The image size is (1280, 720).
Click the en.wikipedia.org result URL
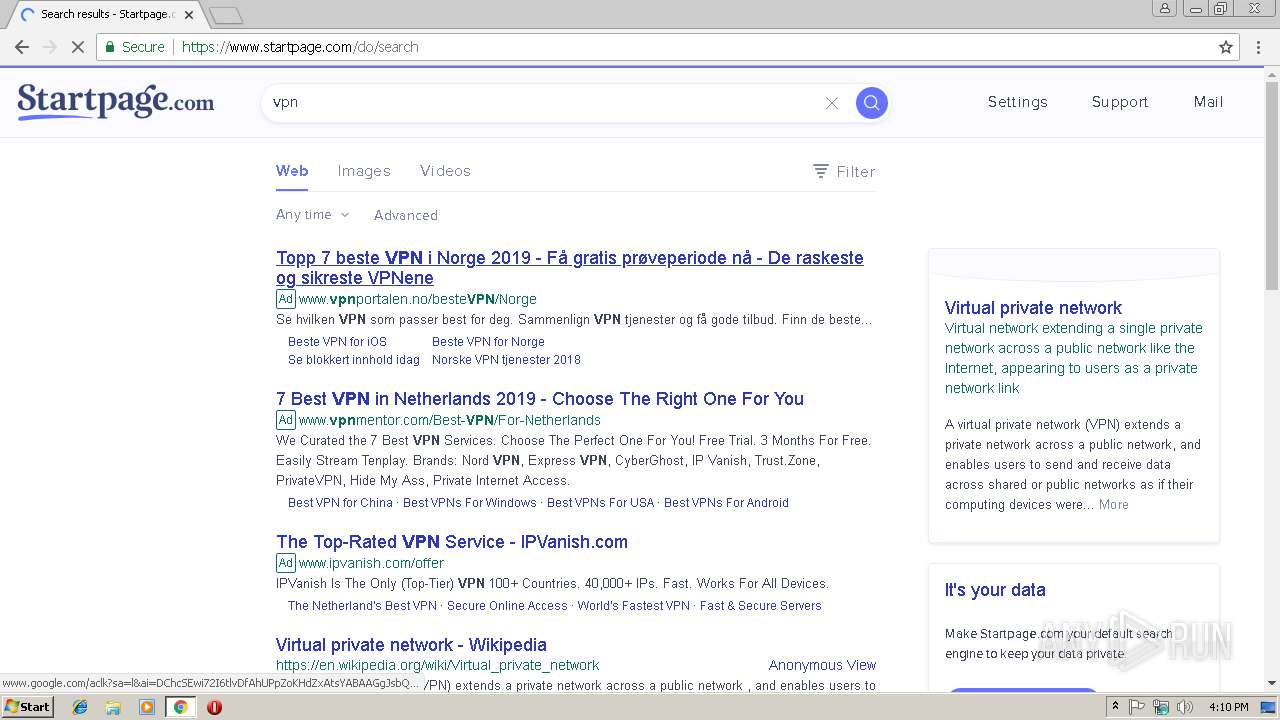tap(437, 665)
